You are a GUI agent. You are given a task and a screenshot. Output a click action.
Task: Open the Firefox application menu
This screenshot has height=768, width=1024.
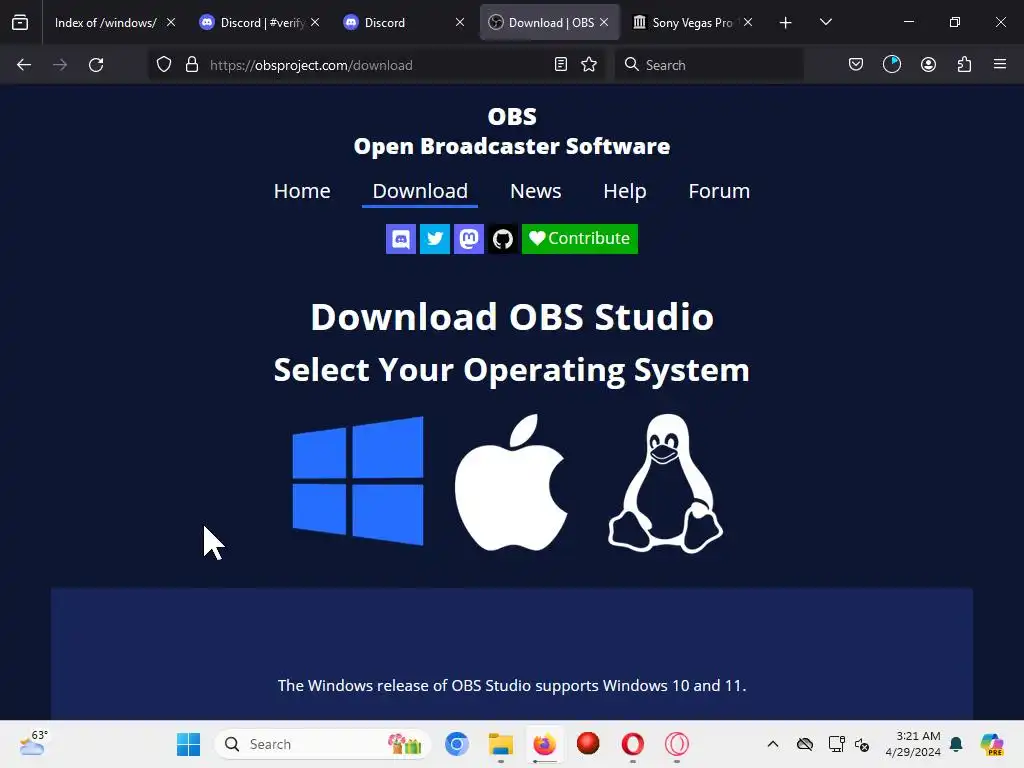click(x=1000, y=65)
